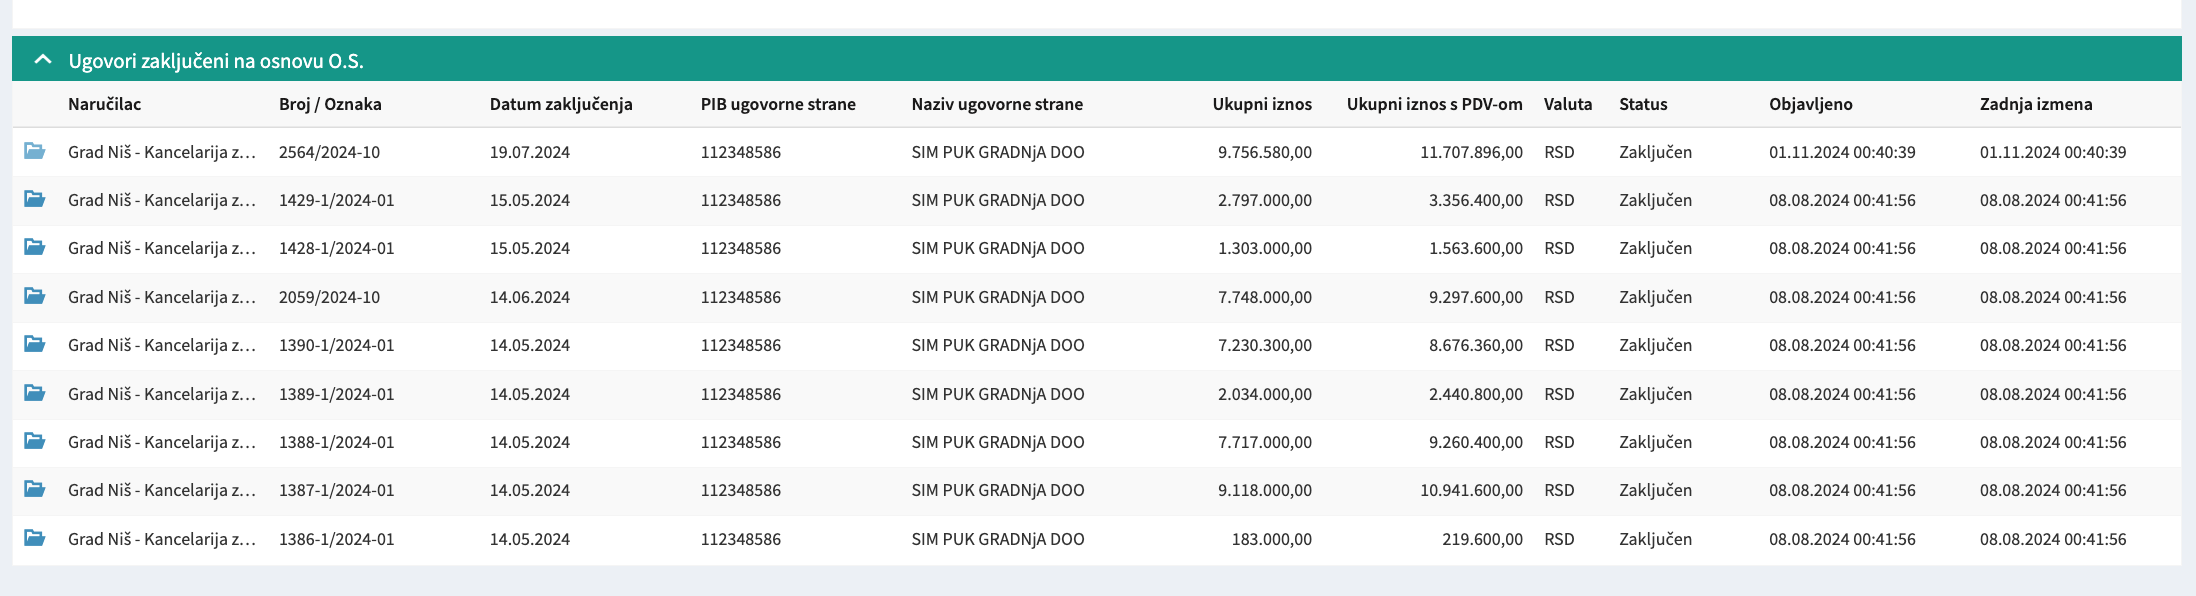Click the date 14.06.2024

(x=530, y=297)
